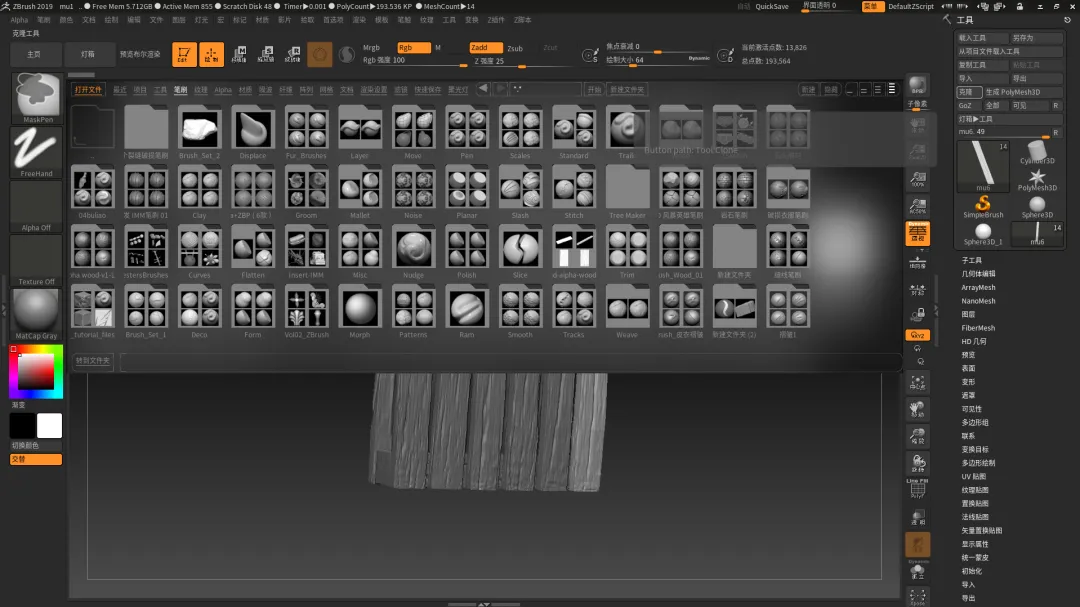Image resolution: width=1080 pixels, height=607 pixels.
Task: Open the FreeHand stroke picker
Action: click(x=36, y=149)
